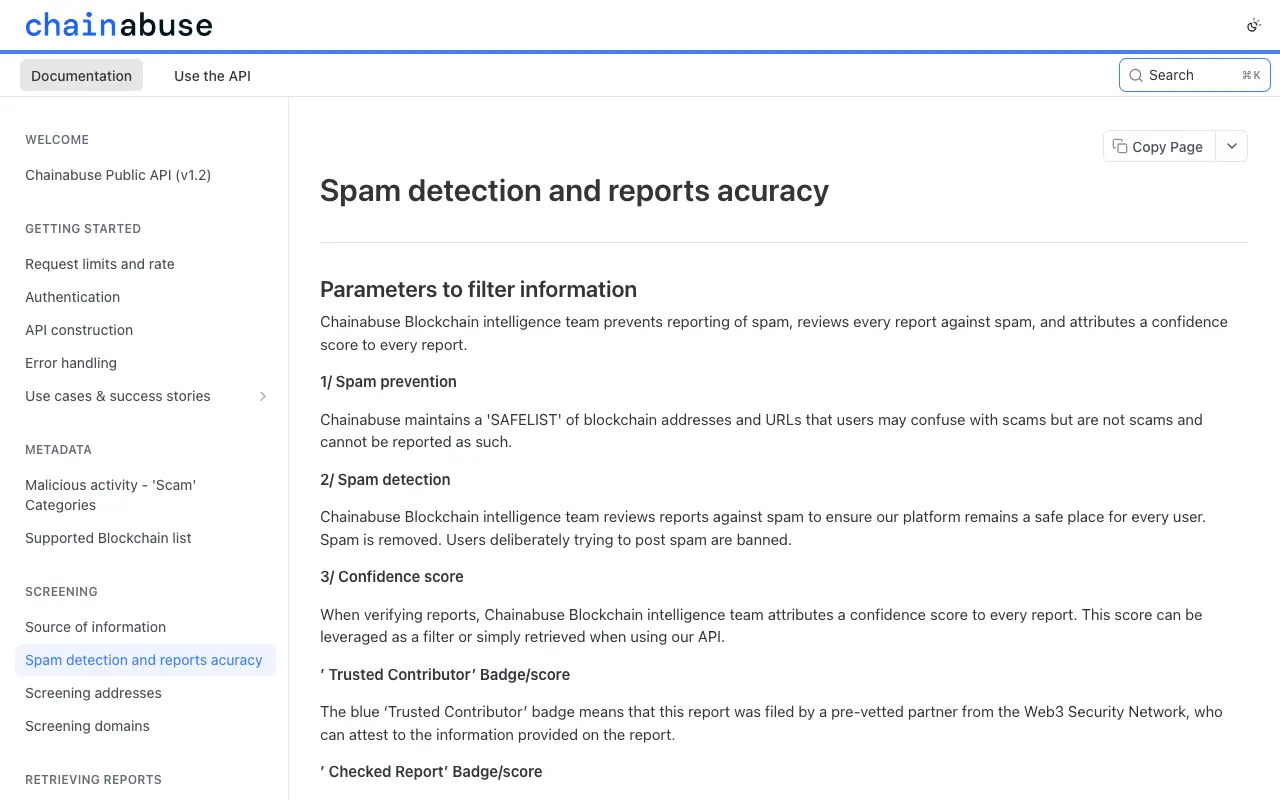Click the page title heading
Viewport: 1280px width, 800px height.
[x=574, y=190]
